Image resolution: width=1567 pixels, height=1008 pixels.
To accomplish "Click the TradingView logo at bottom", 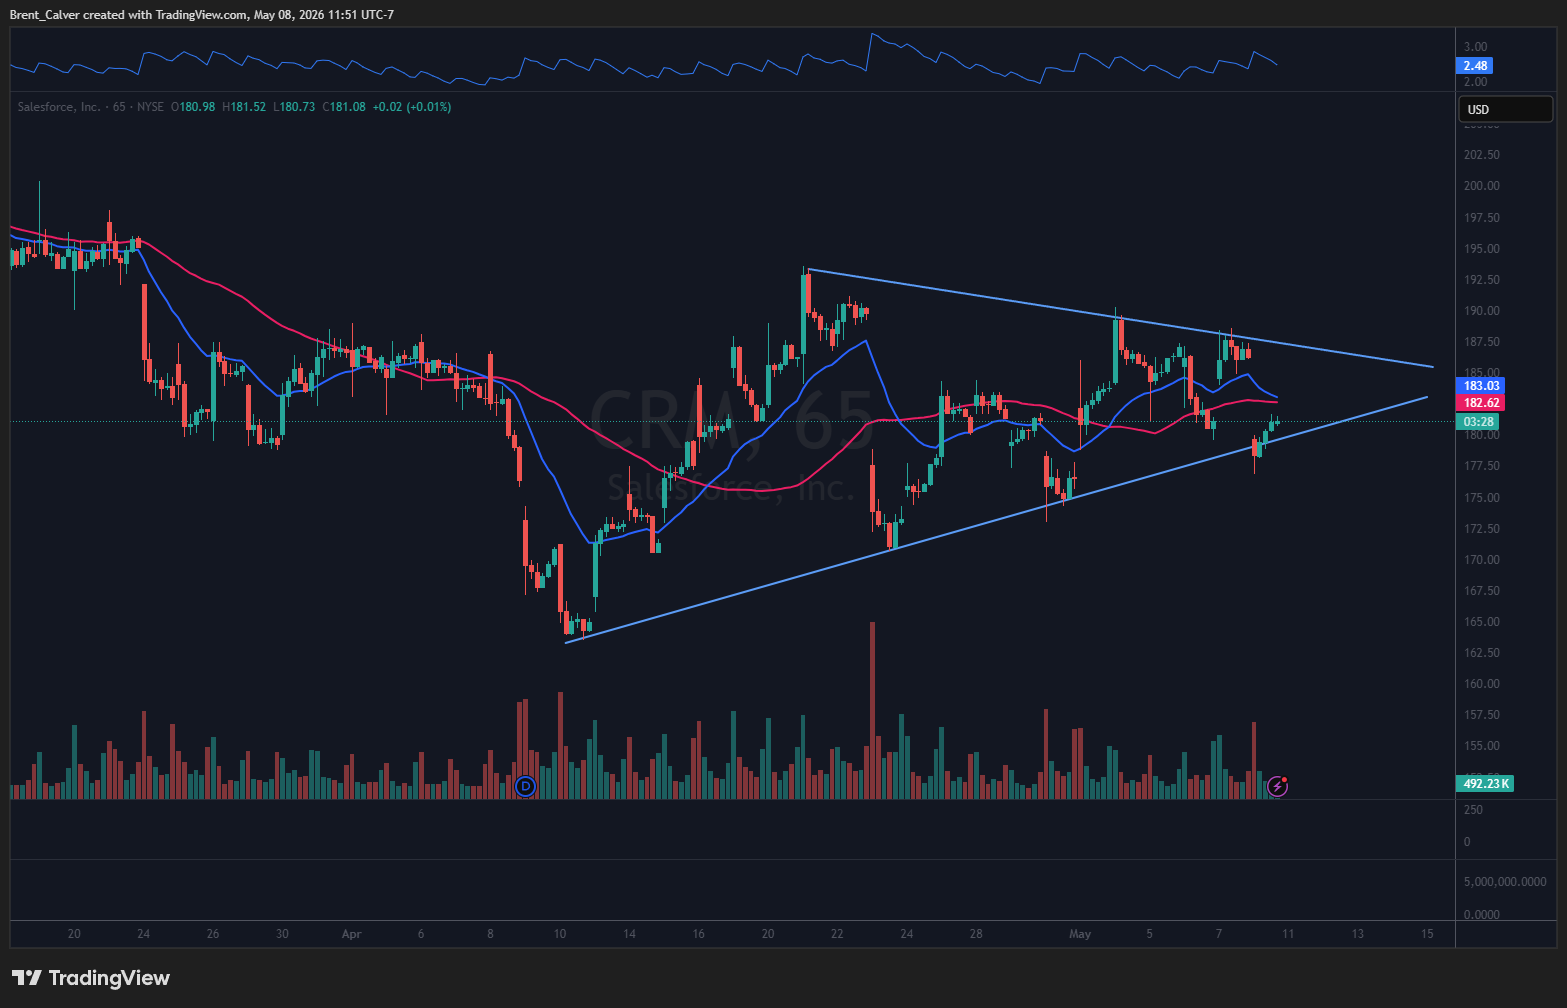I will (91, 978).
